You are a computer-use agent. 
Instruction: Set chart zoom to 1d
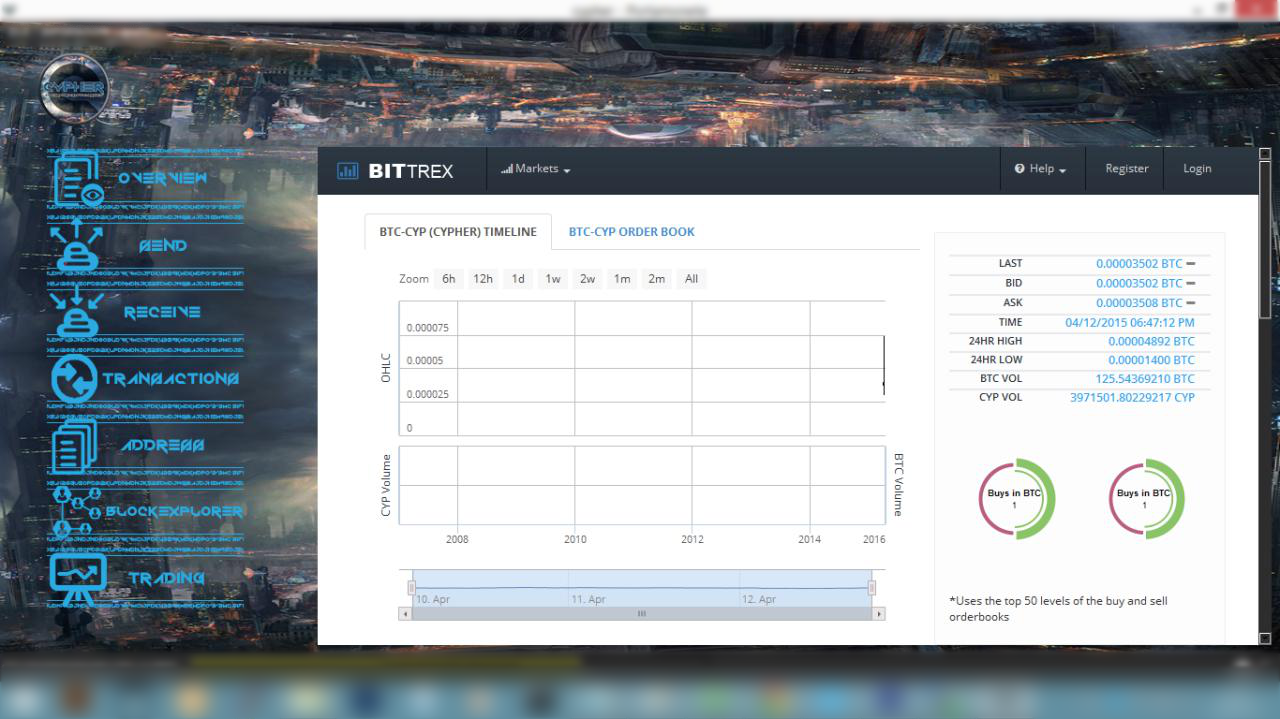(x=518, y=279)
